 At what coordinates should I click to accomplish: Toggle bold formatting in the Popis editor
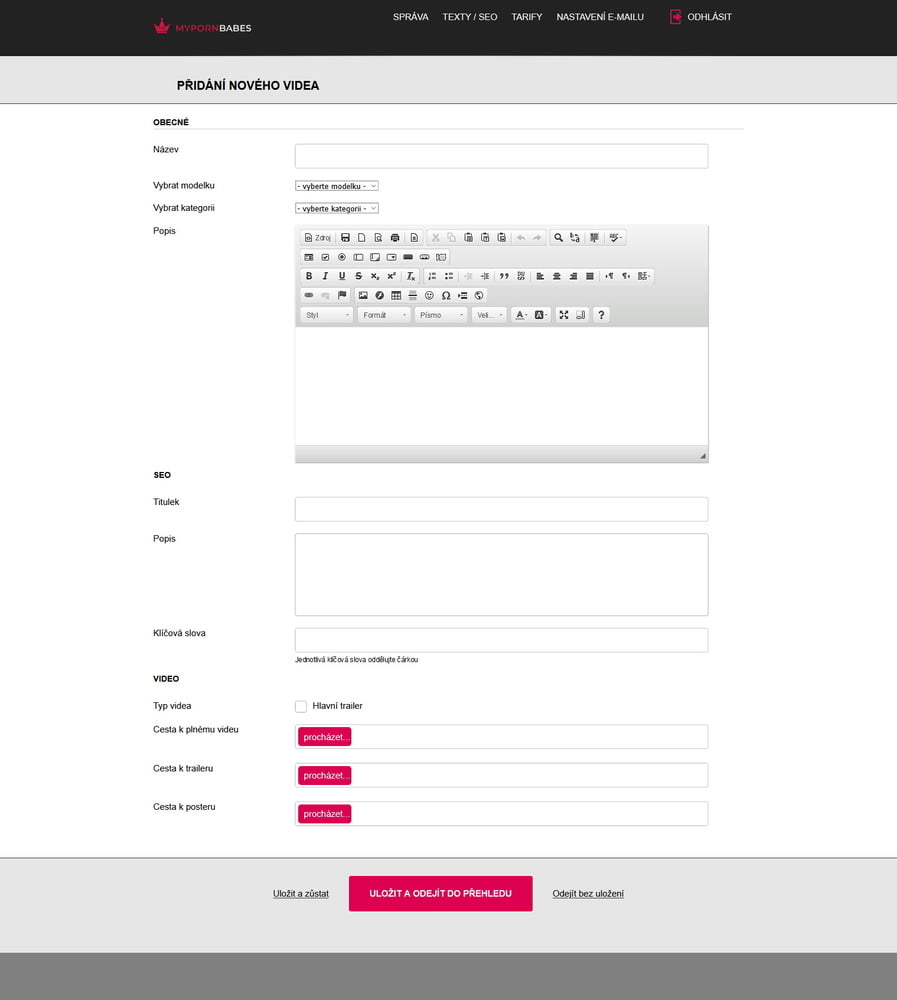pyautogui.click(x=309, y=276)
